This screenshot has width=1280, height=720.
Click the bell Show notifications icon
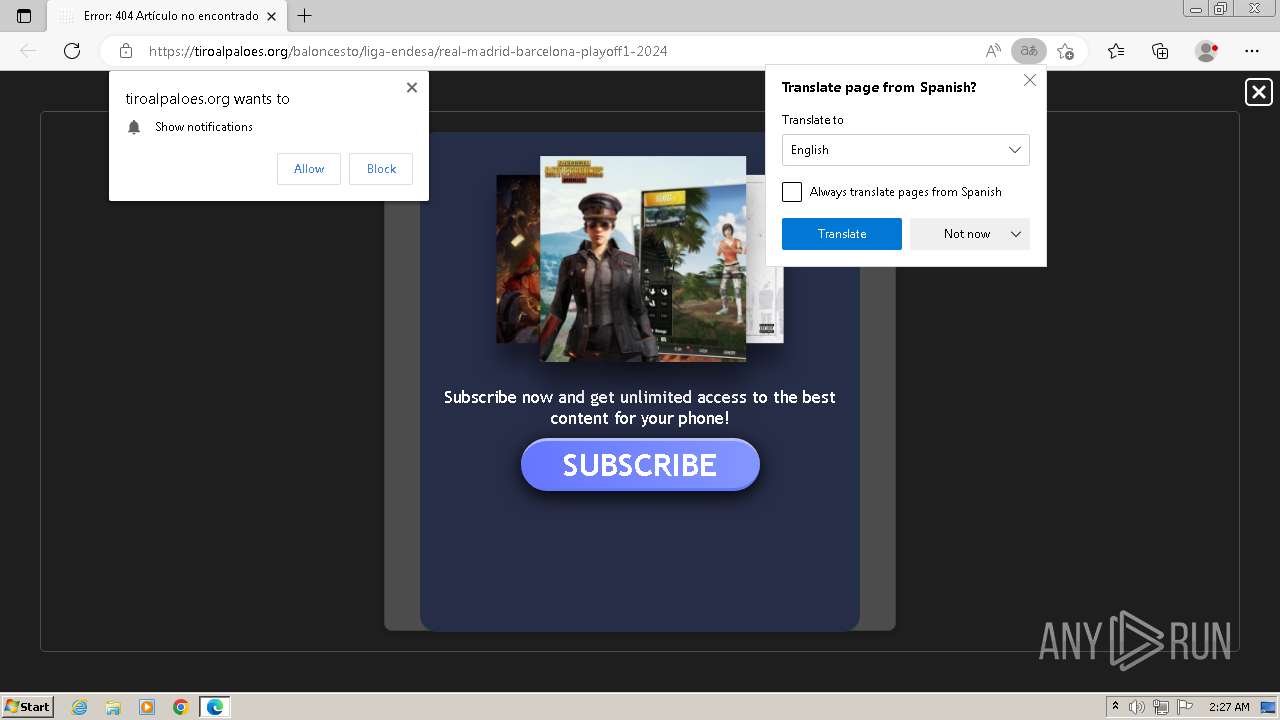point(134,127)
